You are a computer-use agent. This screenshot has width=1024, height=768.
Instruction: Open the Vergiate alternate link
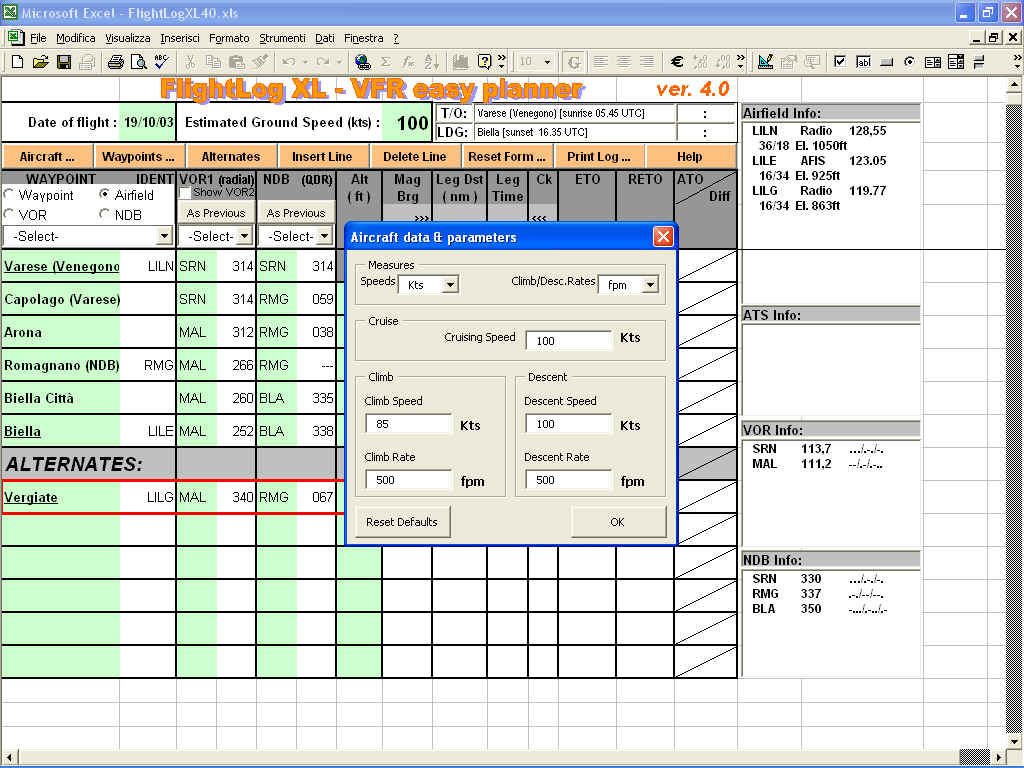coord(31,498)
